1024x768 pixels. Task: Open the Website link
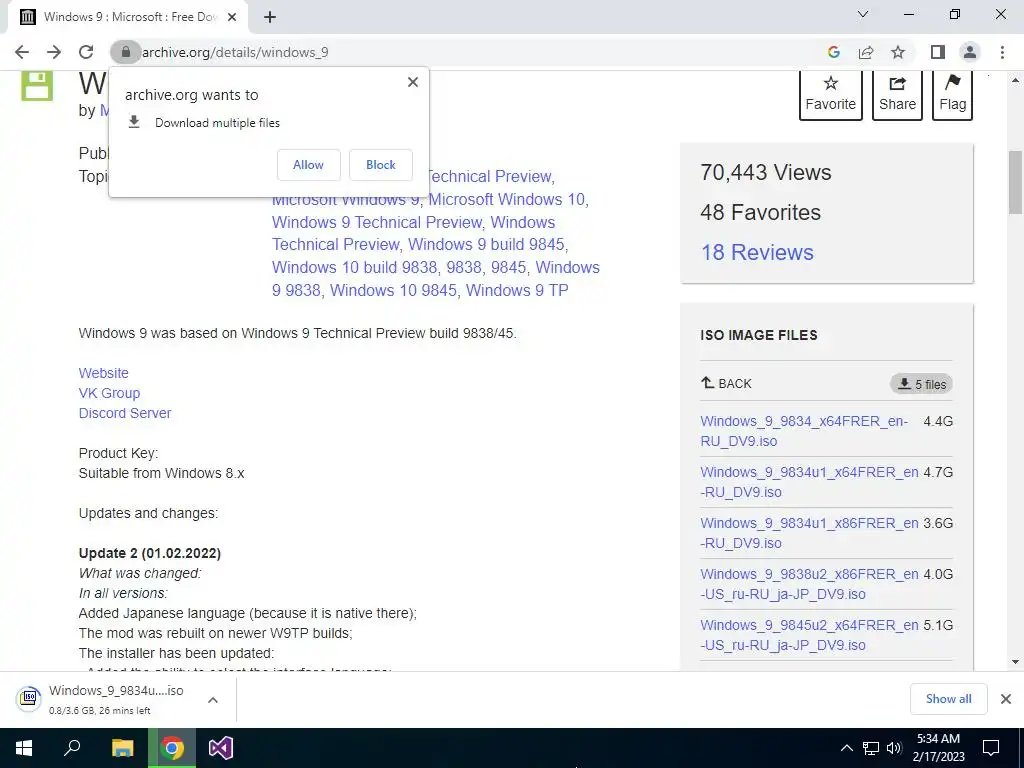pos(104,373)
